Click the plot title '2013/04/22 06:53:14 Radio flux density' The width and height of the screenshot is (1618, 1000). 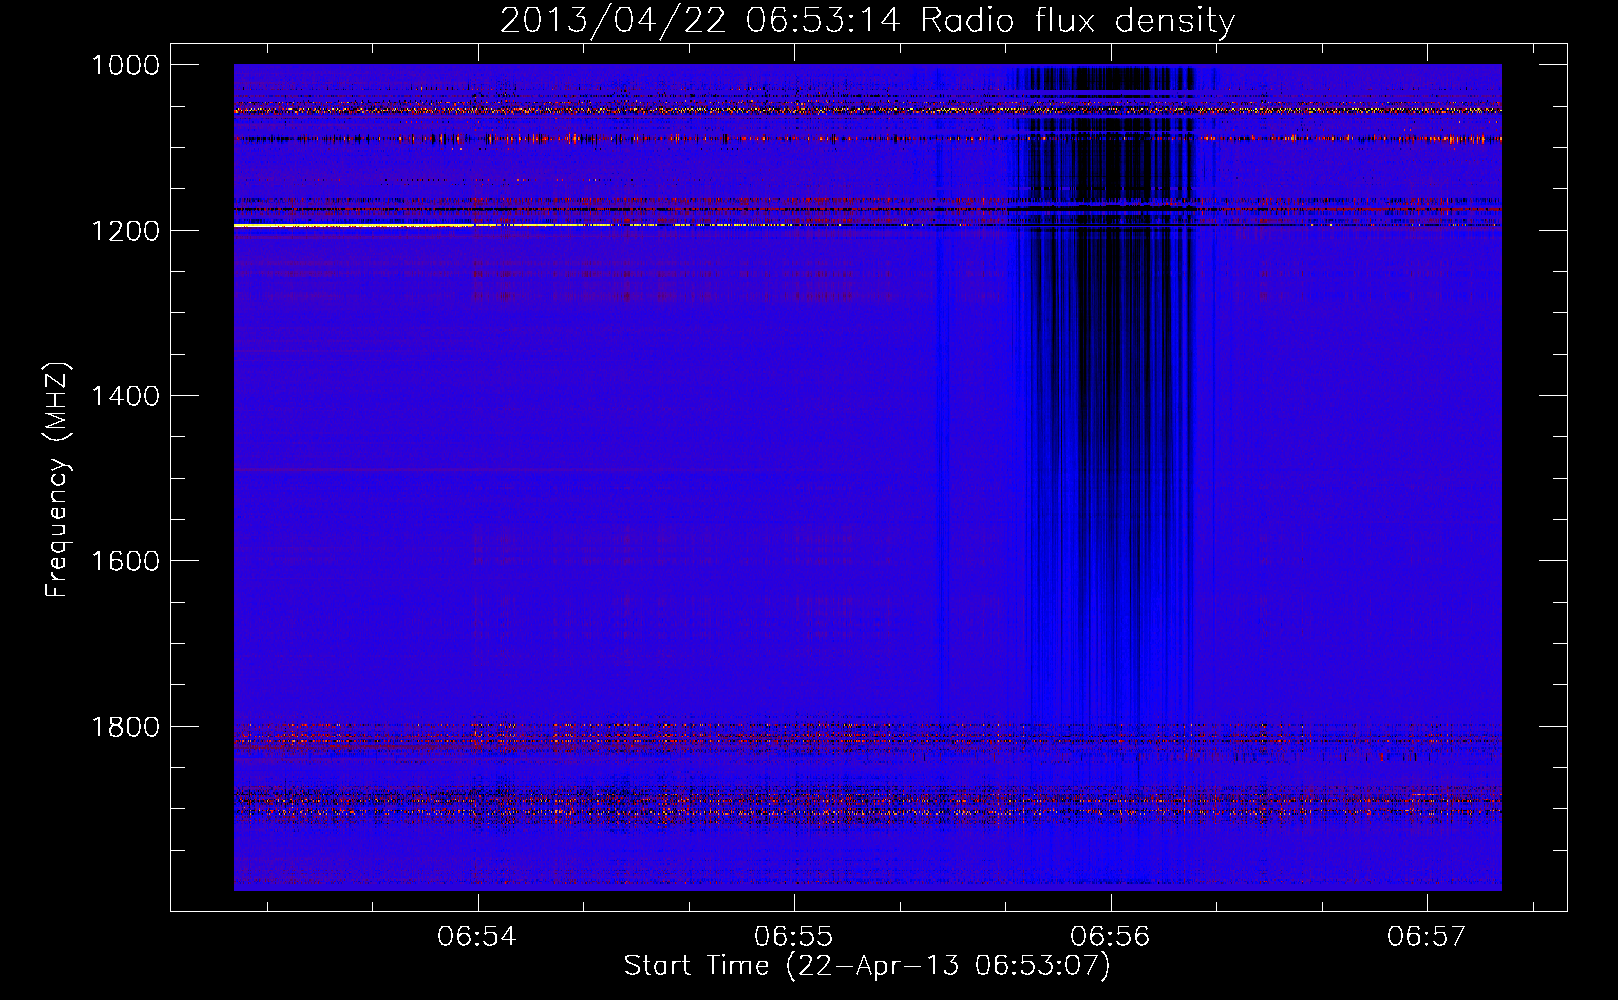(867, 21)
